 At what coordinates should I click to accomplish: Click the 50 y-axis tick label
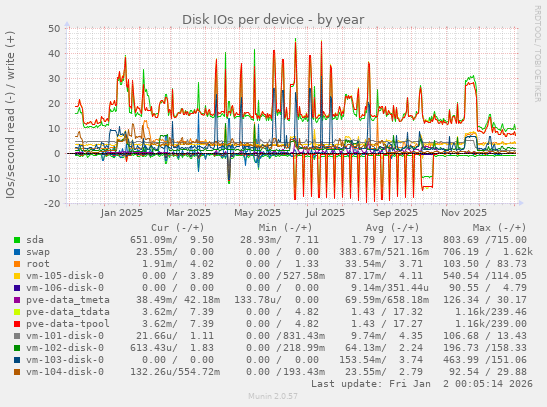pos(54,29)
